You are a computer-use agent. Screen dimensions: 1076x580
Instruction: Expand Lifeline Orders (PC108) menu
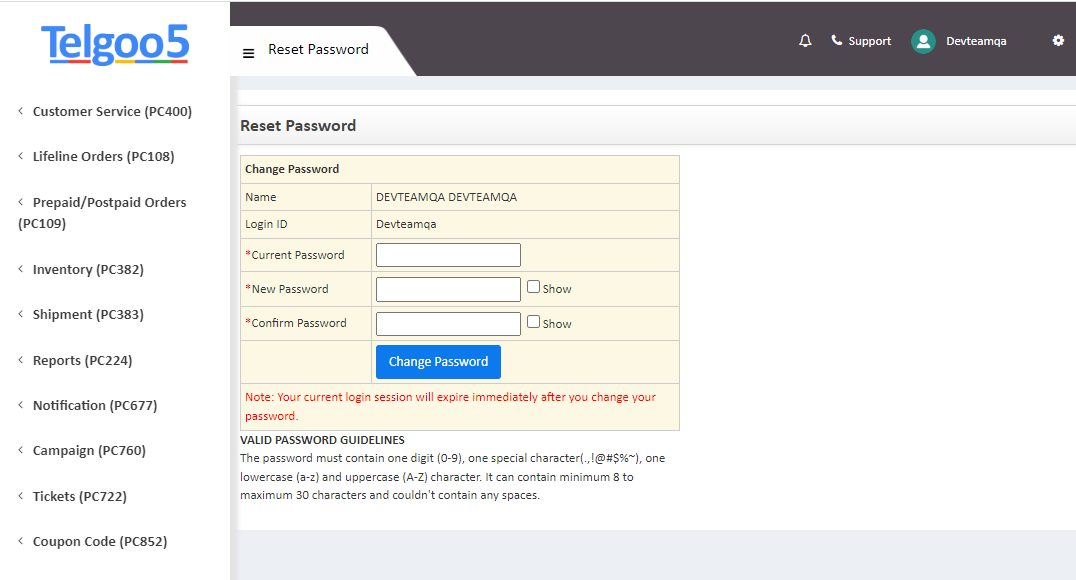point(103,157)
